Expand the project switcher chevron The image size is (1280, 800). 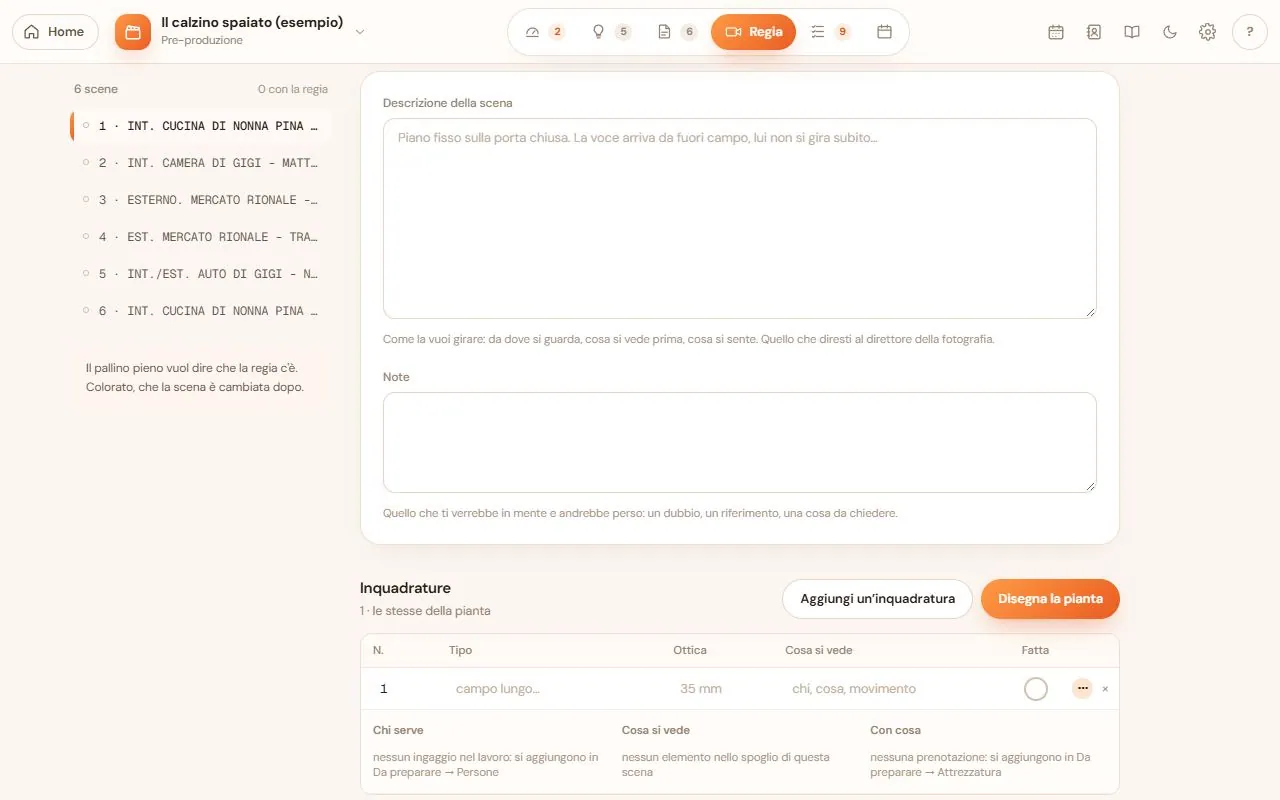coord(360,32)
